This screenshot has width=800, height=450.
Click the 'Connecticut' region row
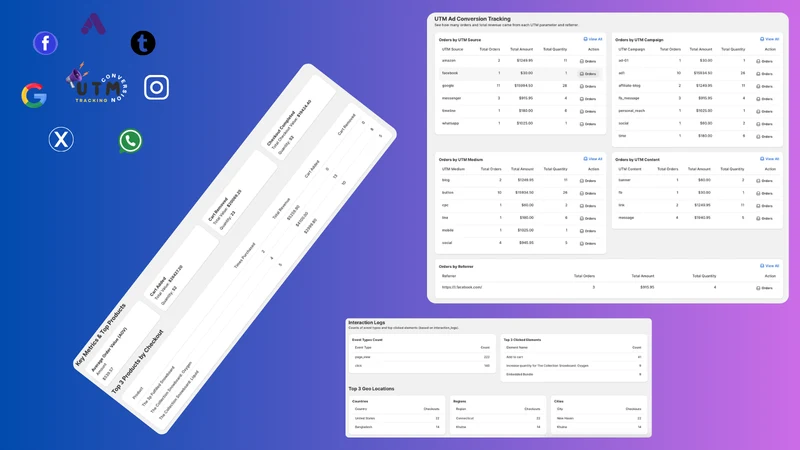497,418
